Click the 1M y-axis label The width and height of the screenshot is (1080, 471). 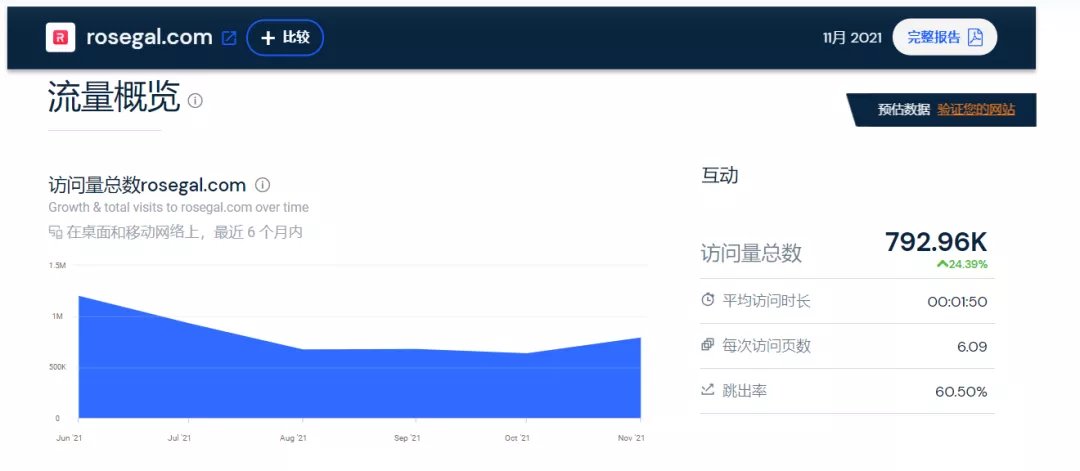[57, 316]
